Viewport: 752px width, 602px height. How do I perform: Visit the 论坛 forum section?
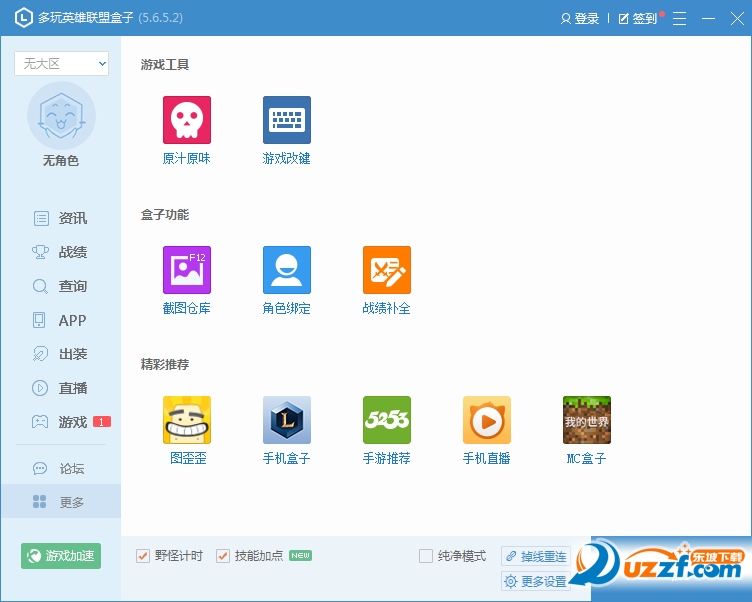point(60,468)
